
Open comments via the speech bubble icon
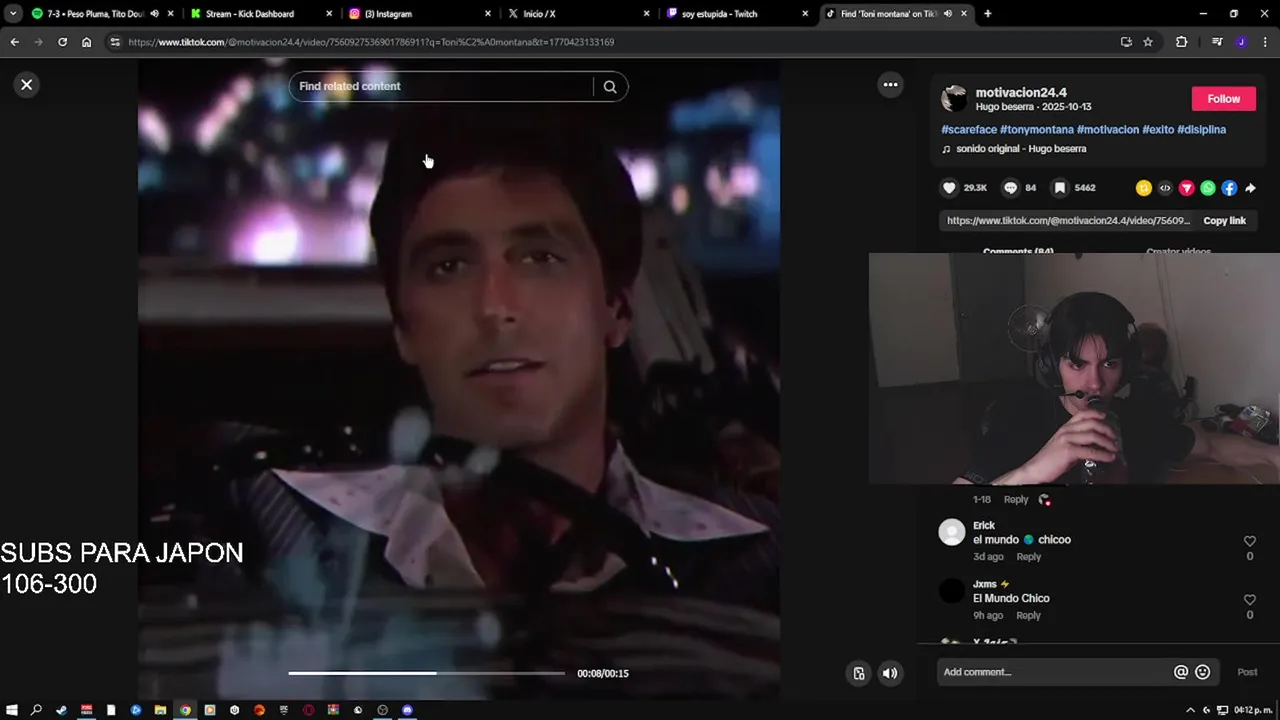coord(1010,188)
